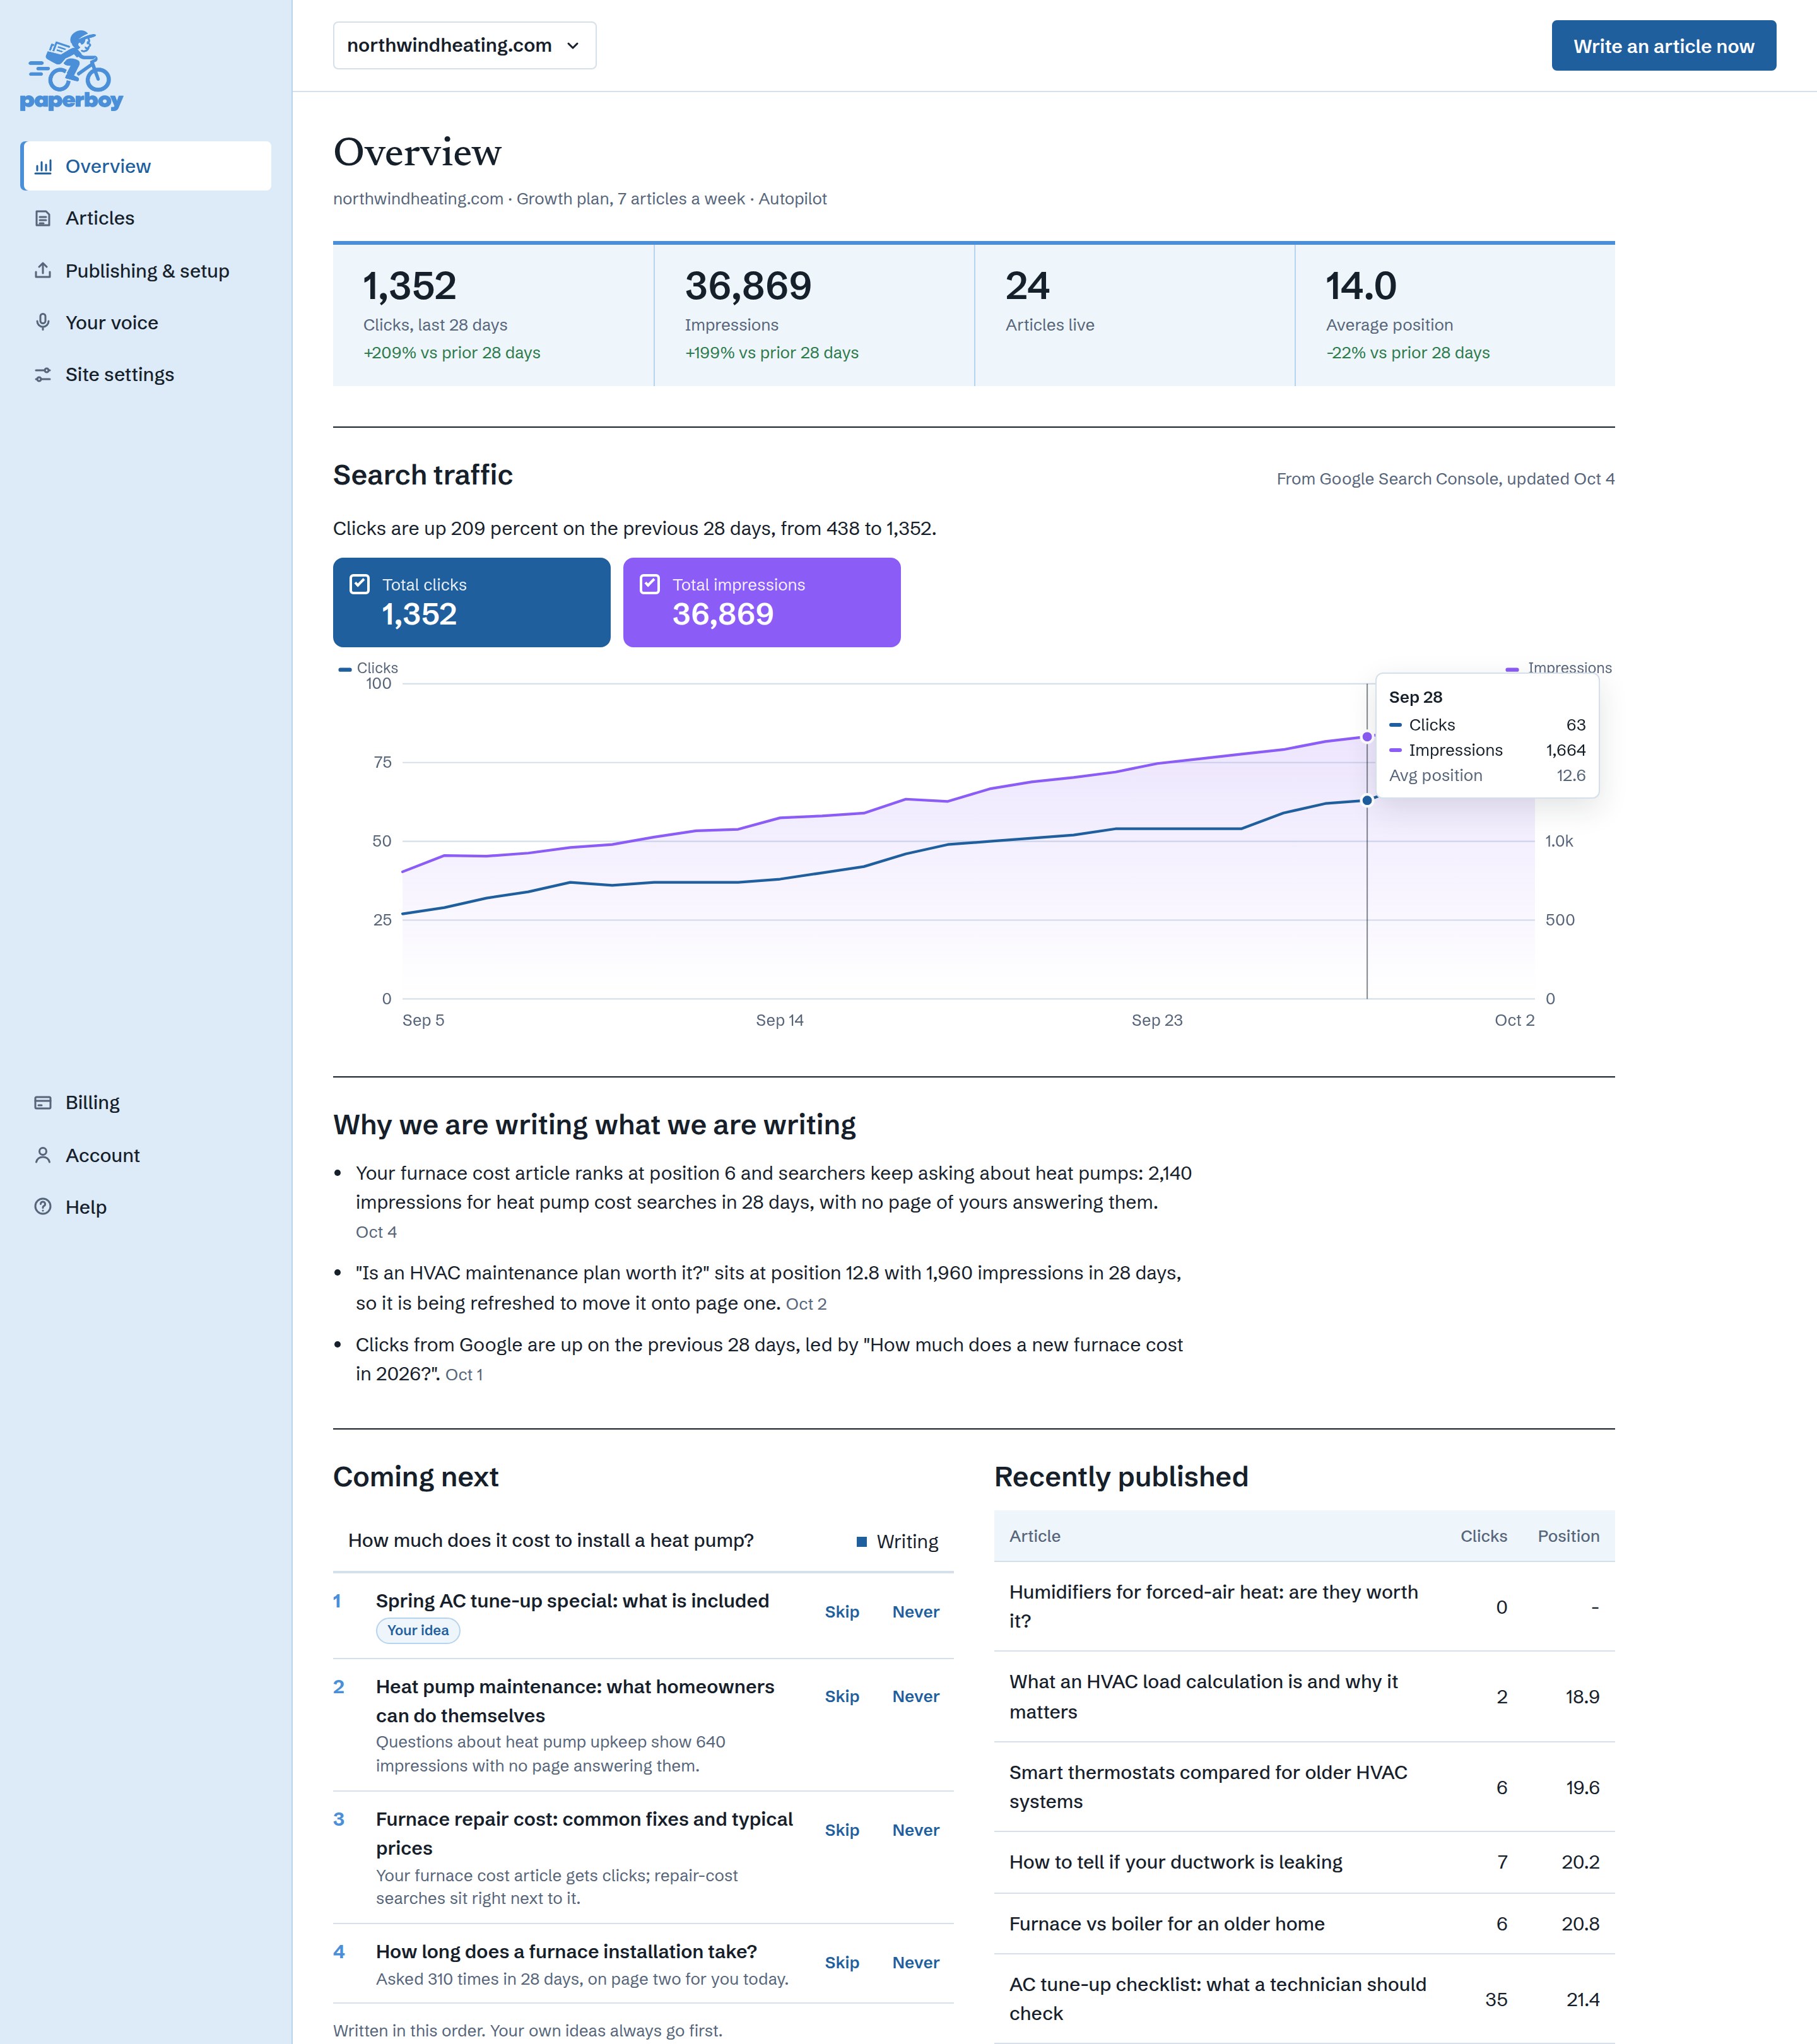Click the Clicks column header

tap(1483, 1536)
